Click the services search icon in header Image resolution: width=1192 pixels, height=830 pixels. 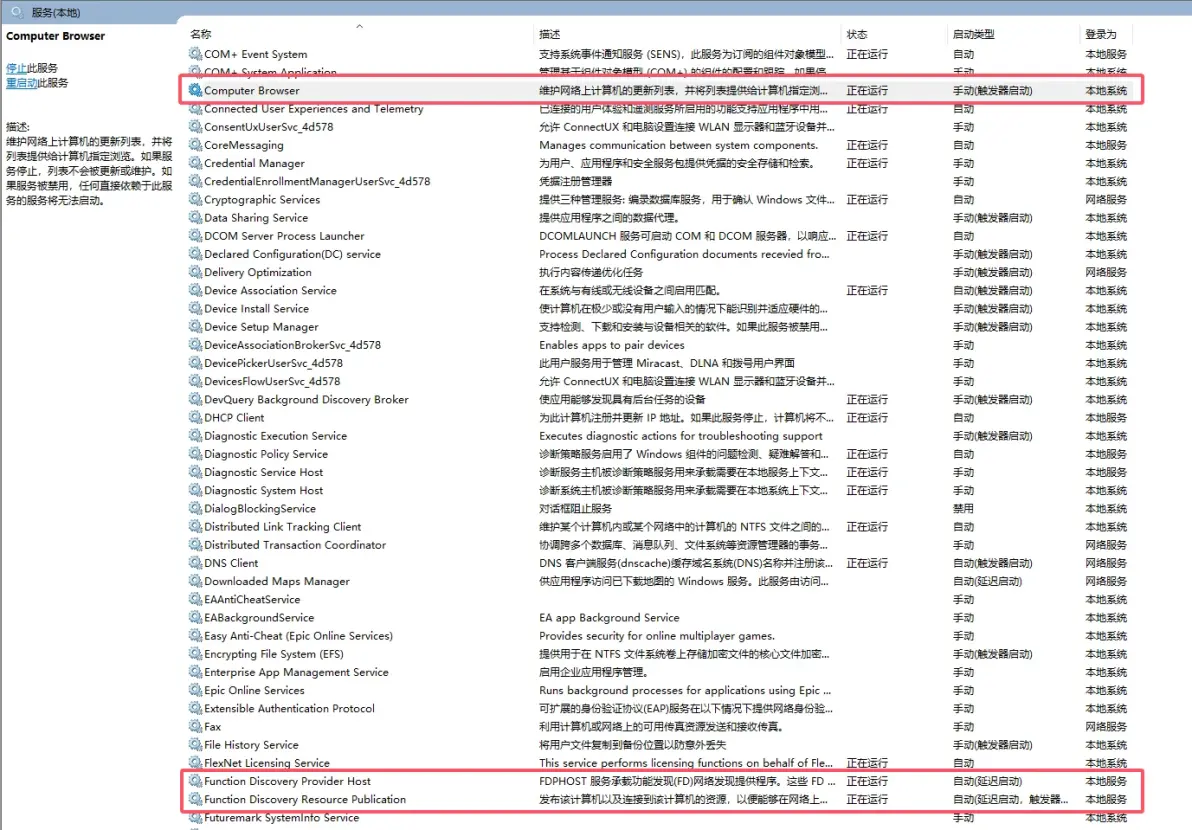17,12
